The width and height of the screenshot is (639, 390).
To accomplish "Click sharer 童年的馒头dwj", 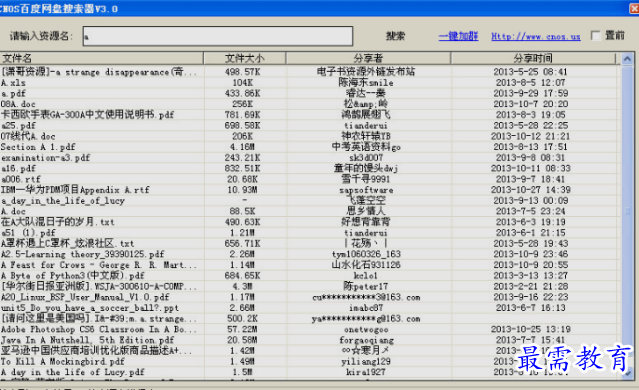I will coord(366,168).
